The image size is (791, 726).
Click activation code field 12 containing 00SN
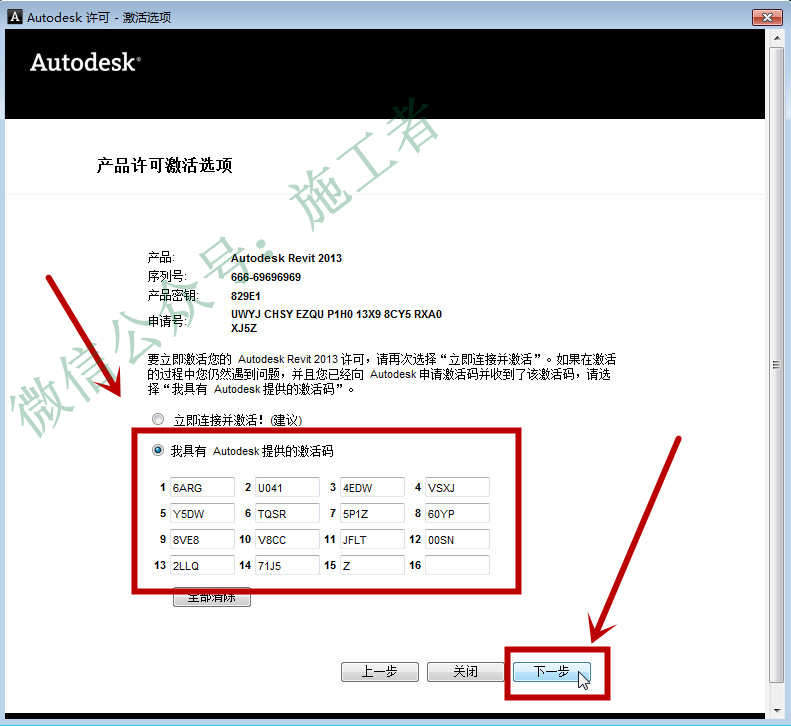pyautogui.click(x=457, y=539)
